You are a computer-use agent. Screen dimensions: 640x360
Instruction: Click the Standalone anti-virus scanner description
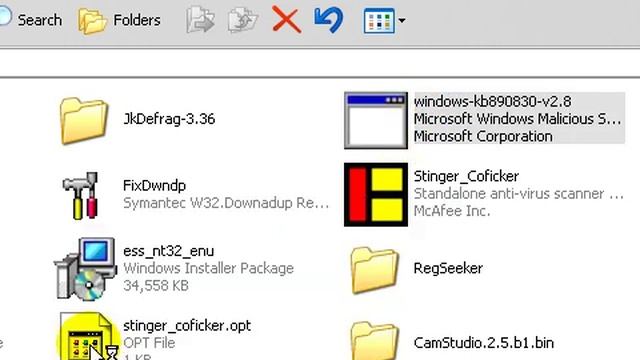518,193
